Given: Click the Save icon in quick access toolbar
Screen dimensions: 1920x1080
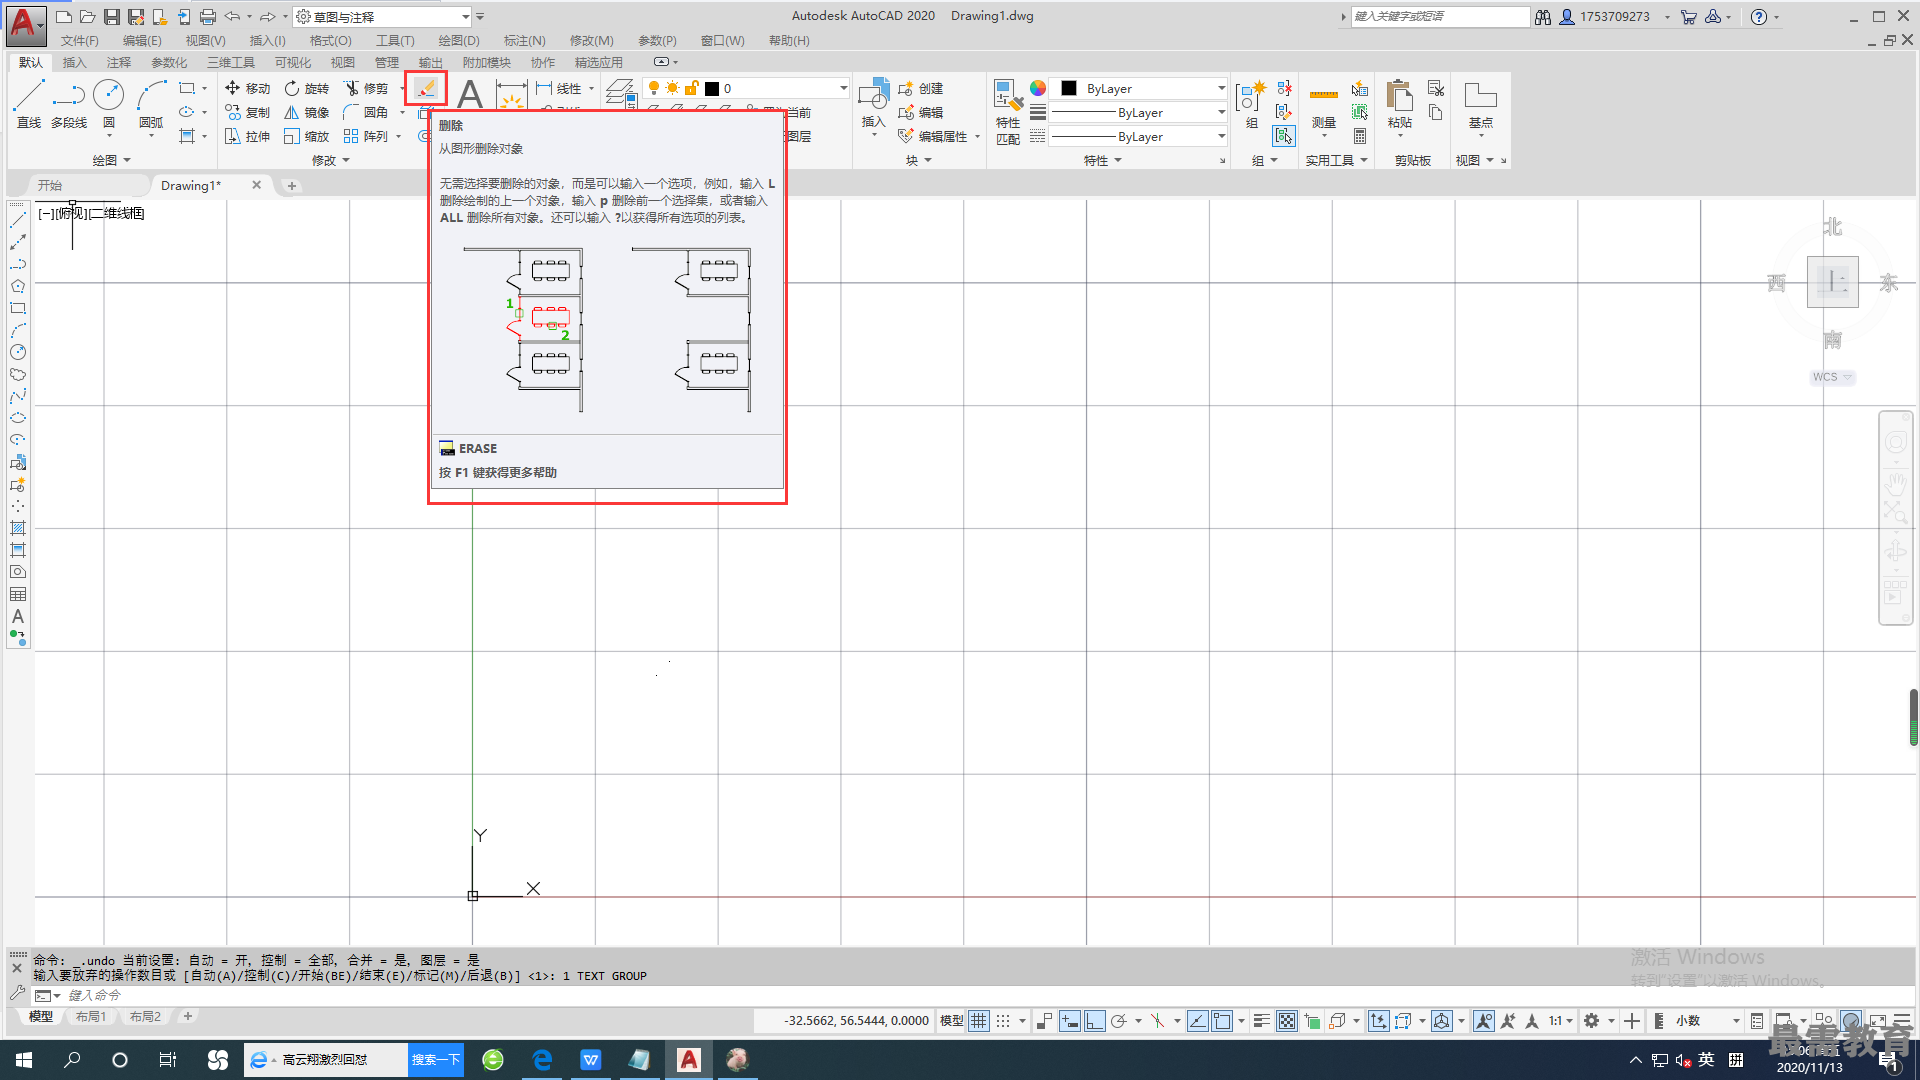Looking at the screenshot, I should pos(112,17).
